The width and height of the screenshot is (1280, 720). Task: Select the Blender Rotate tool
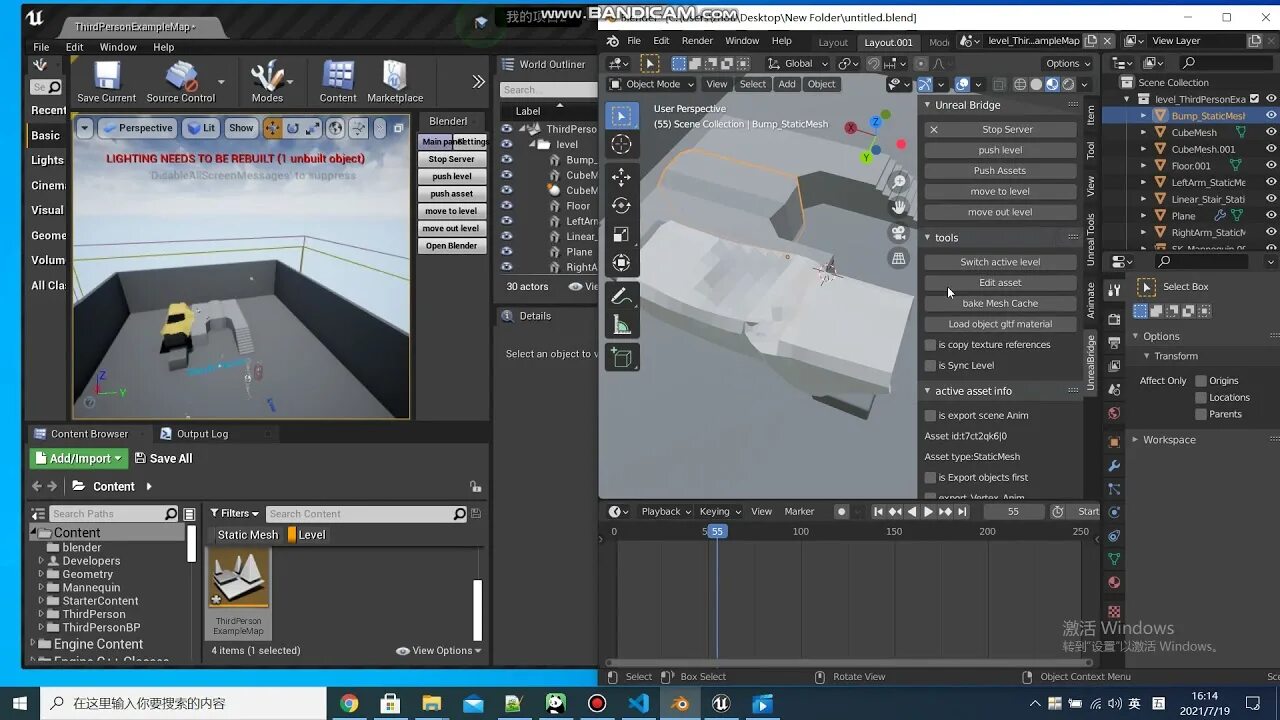tap(621, 205)
